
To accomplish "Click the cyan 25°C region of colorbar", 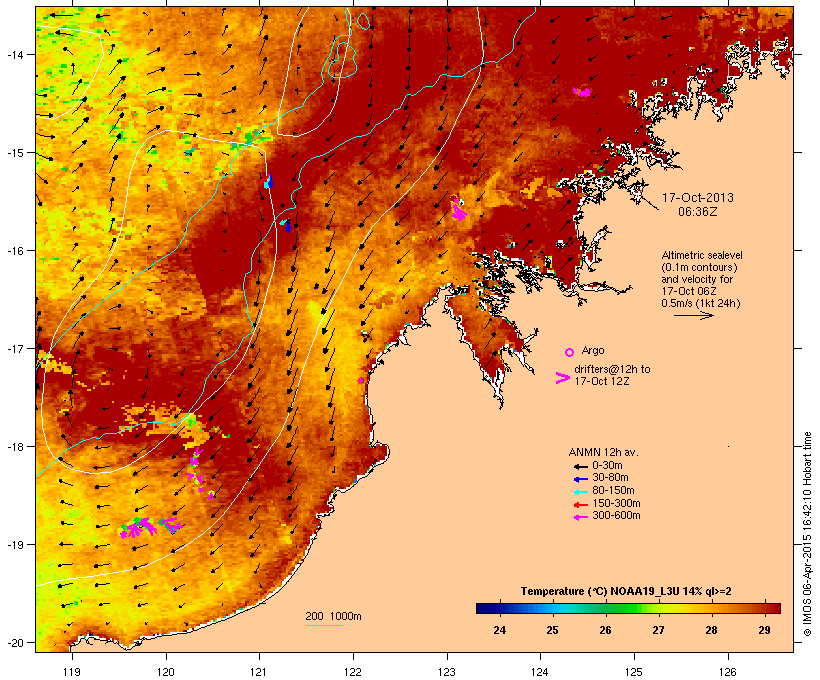I will [553, 608].
